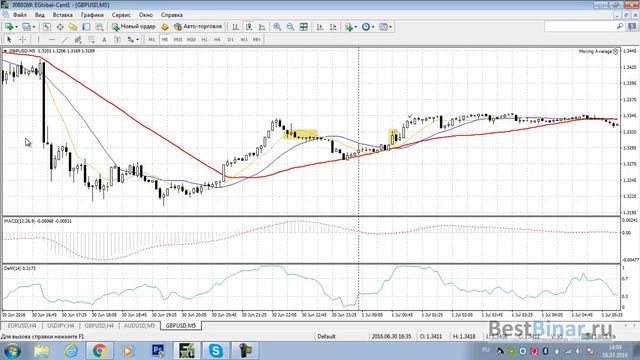
Task: Switch to the USDJPY,H4 chart tab
Action: click(x=61, y=326)
